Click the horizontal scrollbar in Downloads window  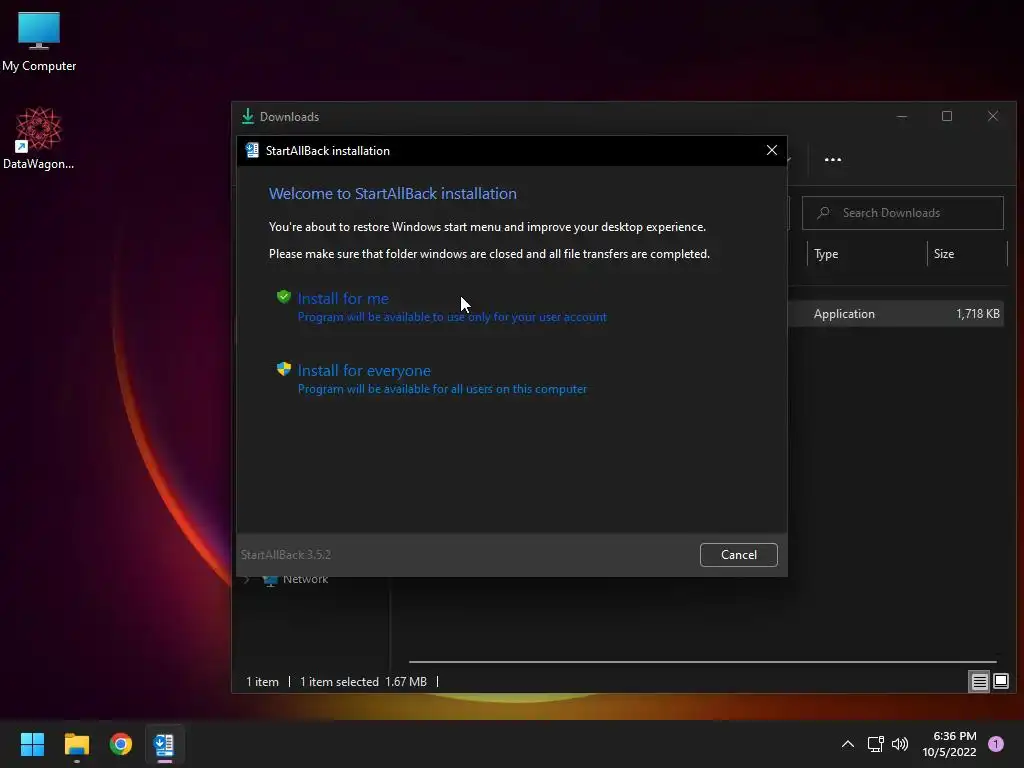703,662
